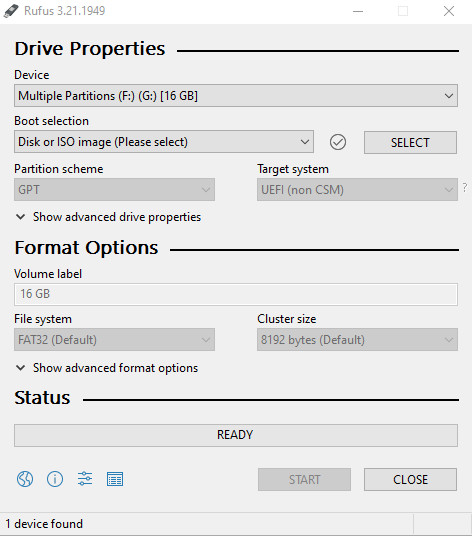The image size is (472, 536).
Task: Open application settings sliders icon
Action: [84, 479]
